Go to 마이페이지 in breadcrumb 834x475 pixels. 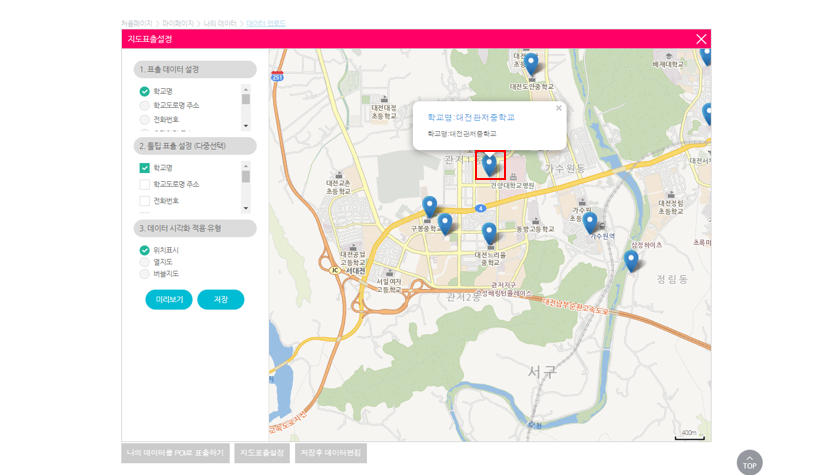(x=178, y=23)
